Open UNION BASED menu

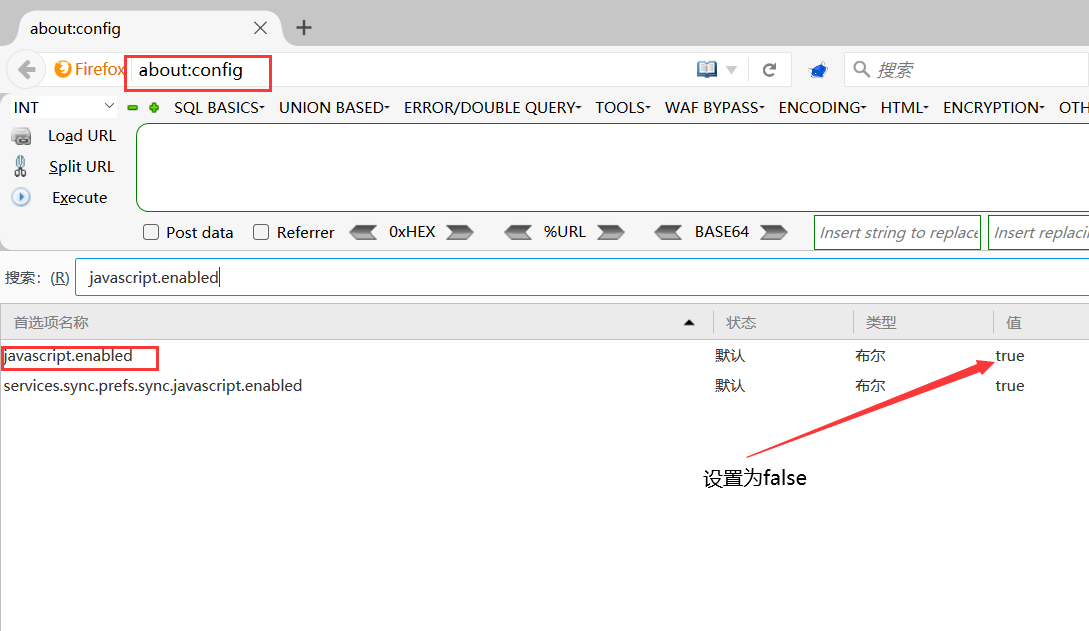334,108
